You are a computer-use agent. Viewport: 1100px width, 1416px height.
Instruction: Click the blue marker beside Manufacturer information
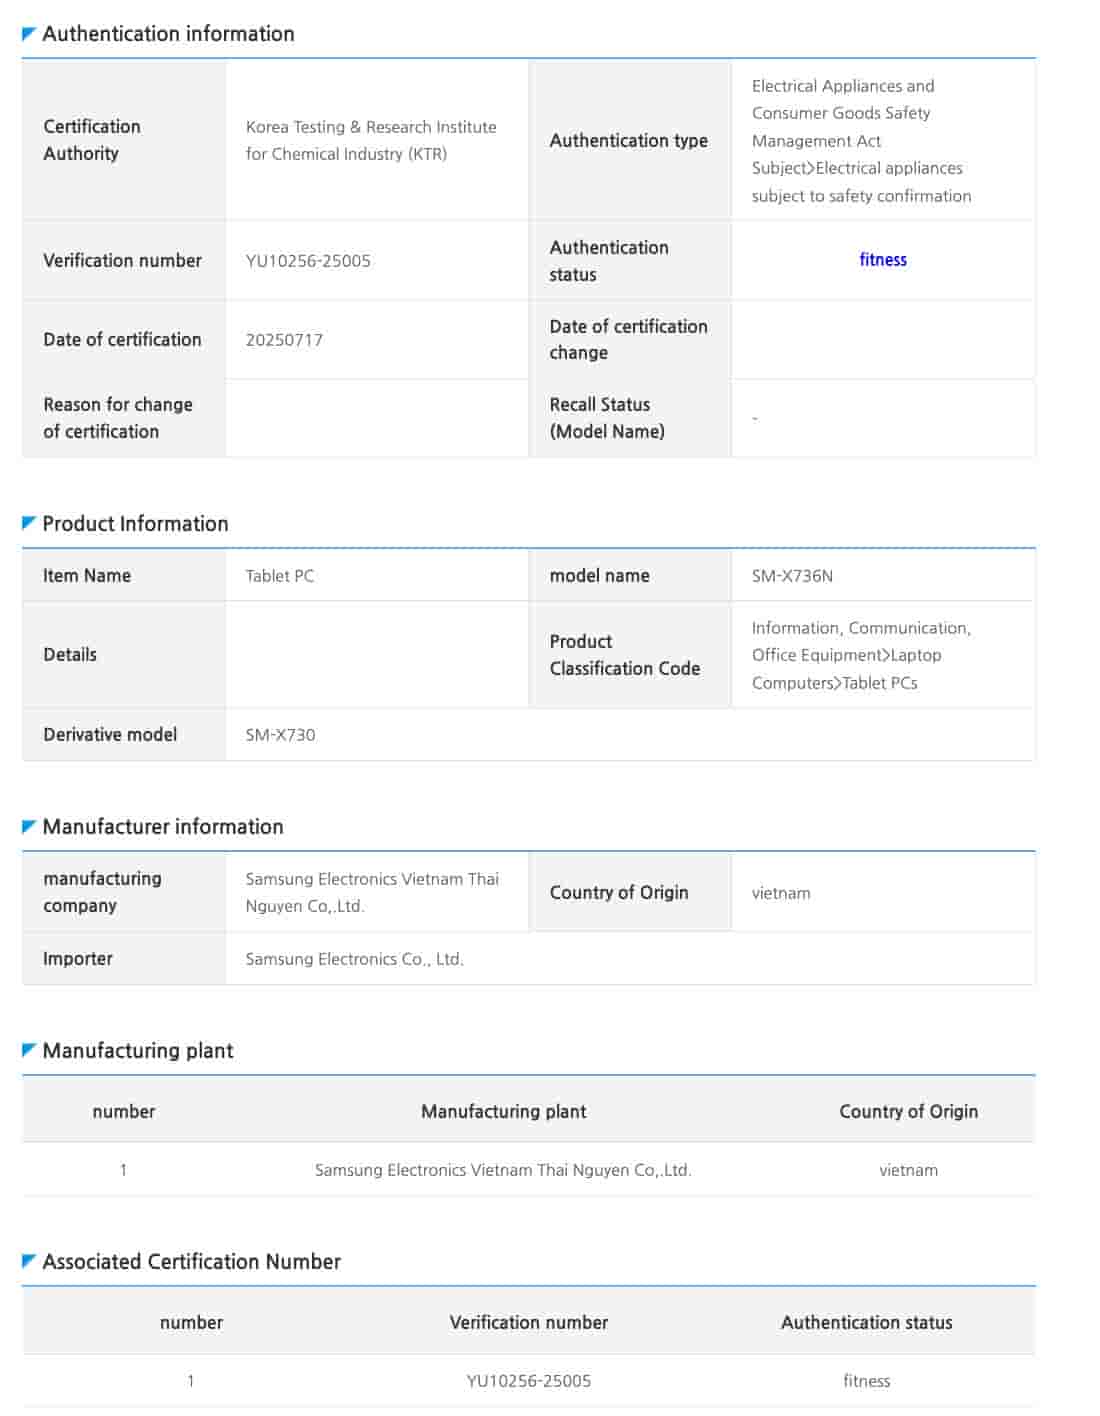[29, 826]
